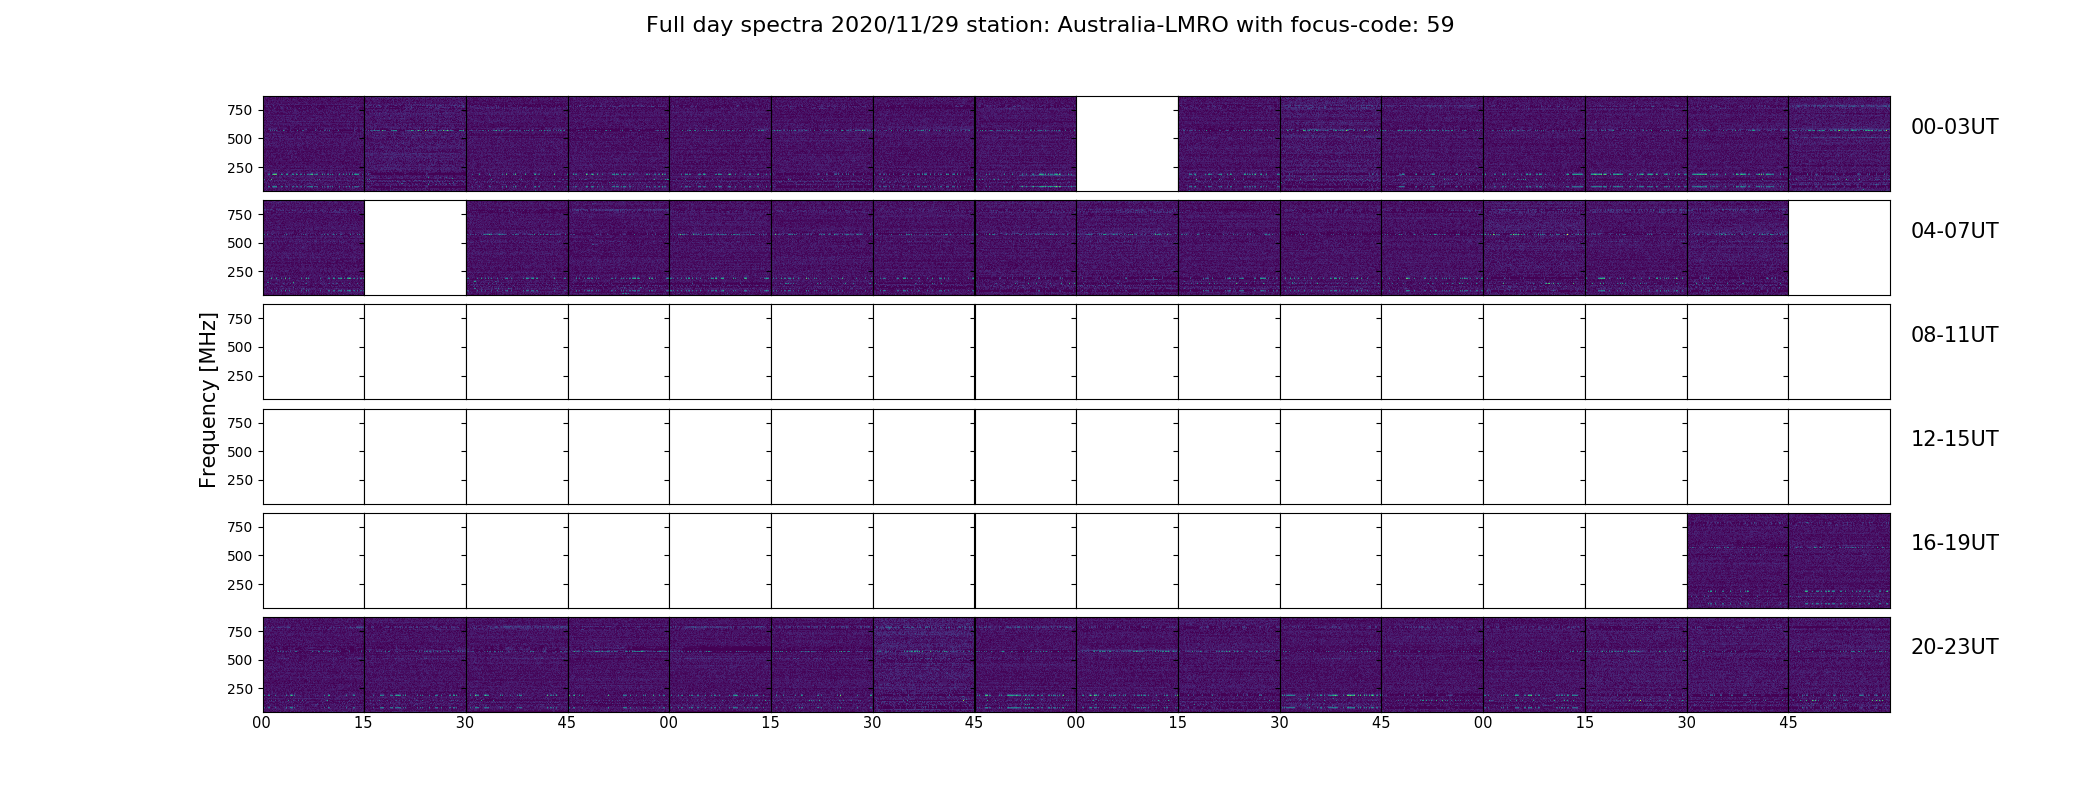Click the first colored spectrum segment in the 16-19UT row
Viewport: 2100px width, 800px height.
[x=1737, y=561]
